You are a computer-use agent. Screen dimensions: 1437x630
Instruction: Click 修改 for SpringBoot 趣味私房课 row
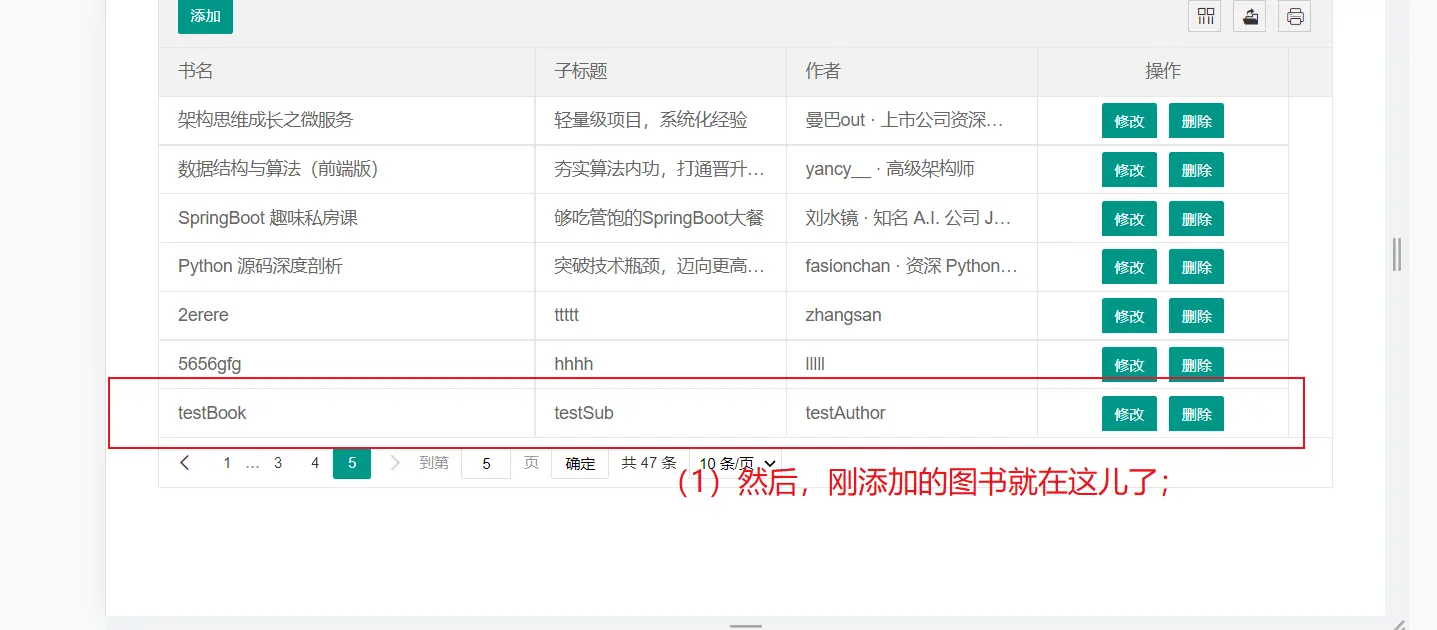coord(1129,219)
